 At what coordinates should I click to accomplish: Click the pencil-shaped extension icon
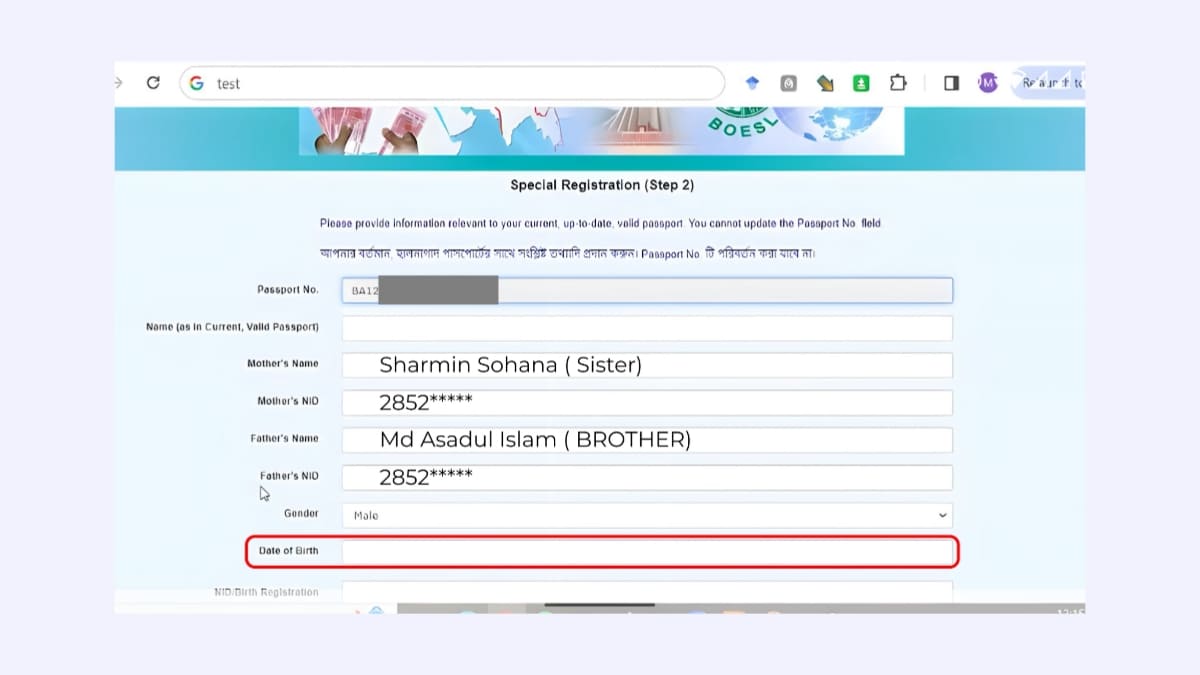[x=825, y=83]
